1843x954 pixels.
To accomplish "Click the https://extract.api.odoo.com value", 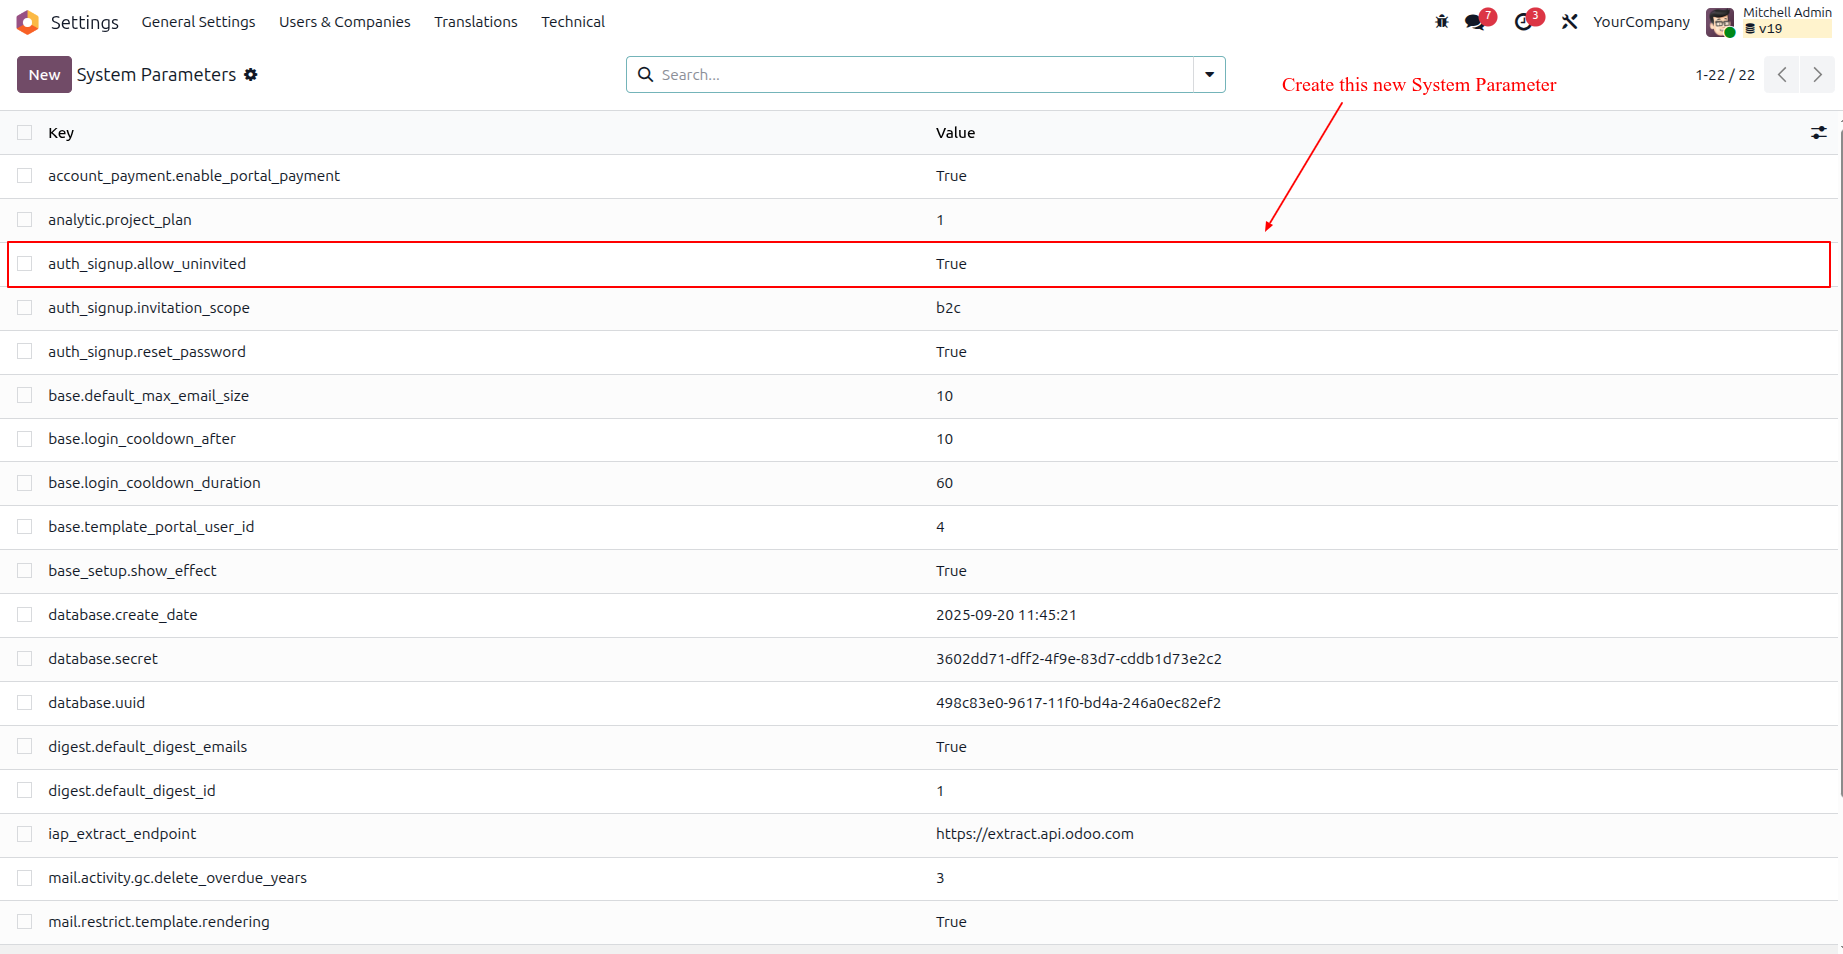I will [x=1035, y=834].
